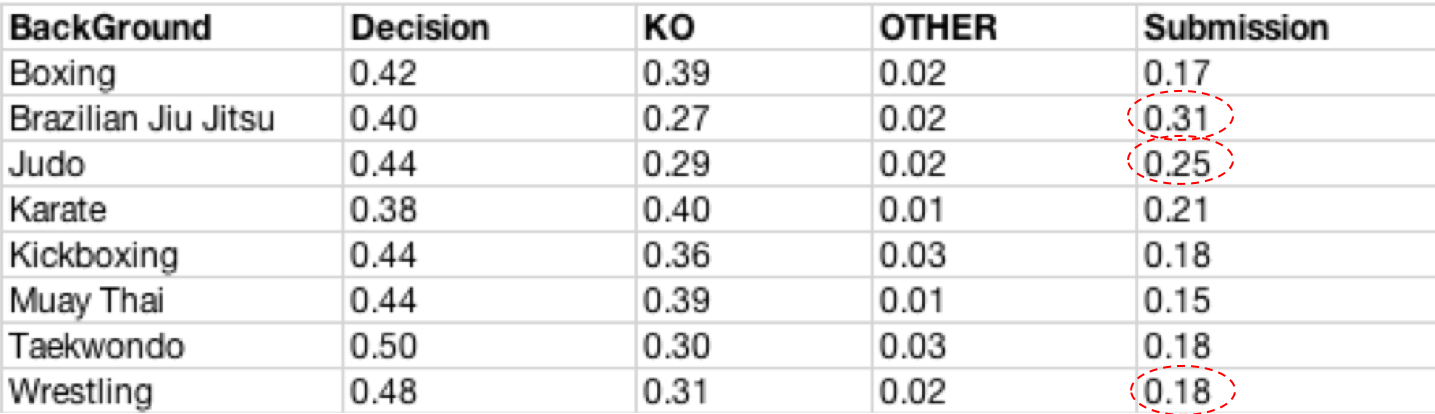Select the circled Judo Submission value 0.25
Viewport: 1435px width, 414px height.
[1178, 164]
